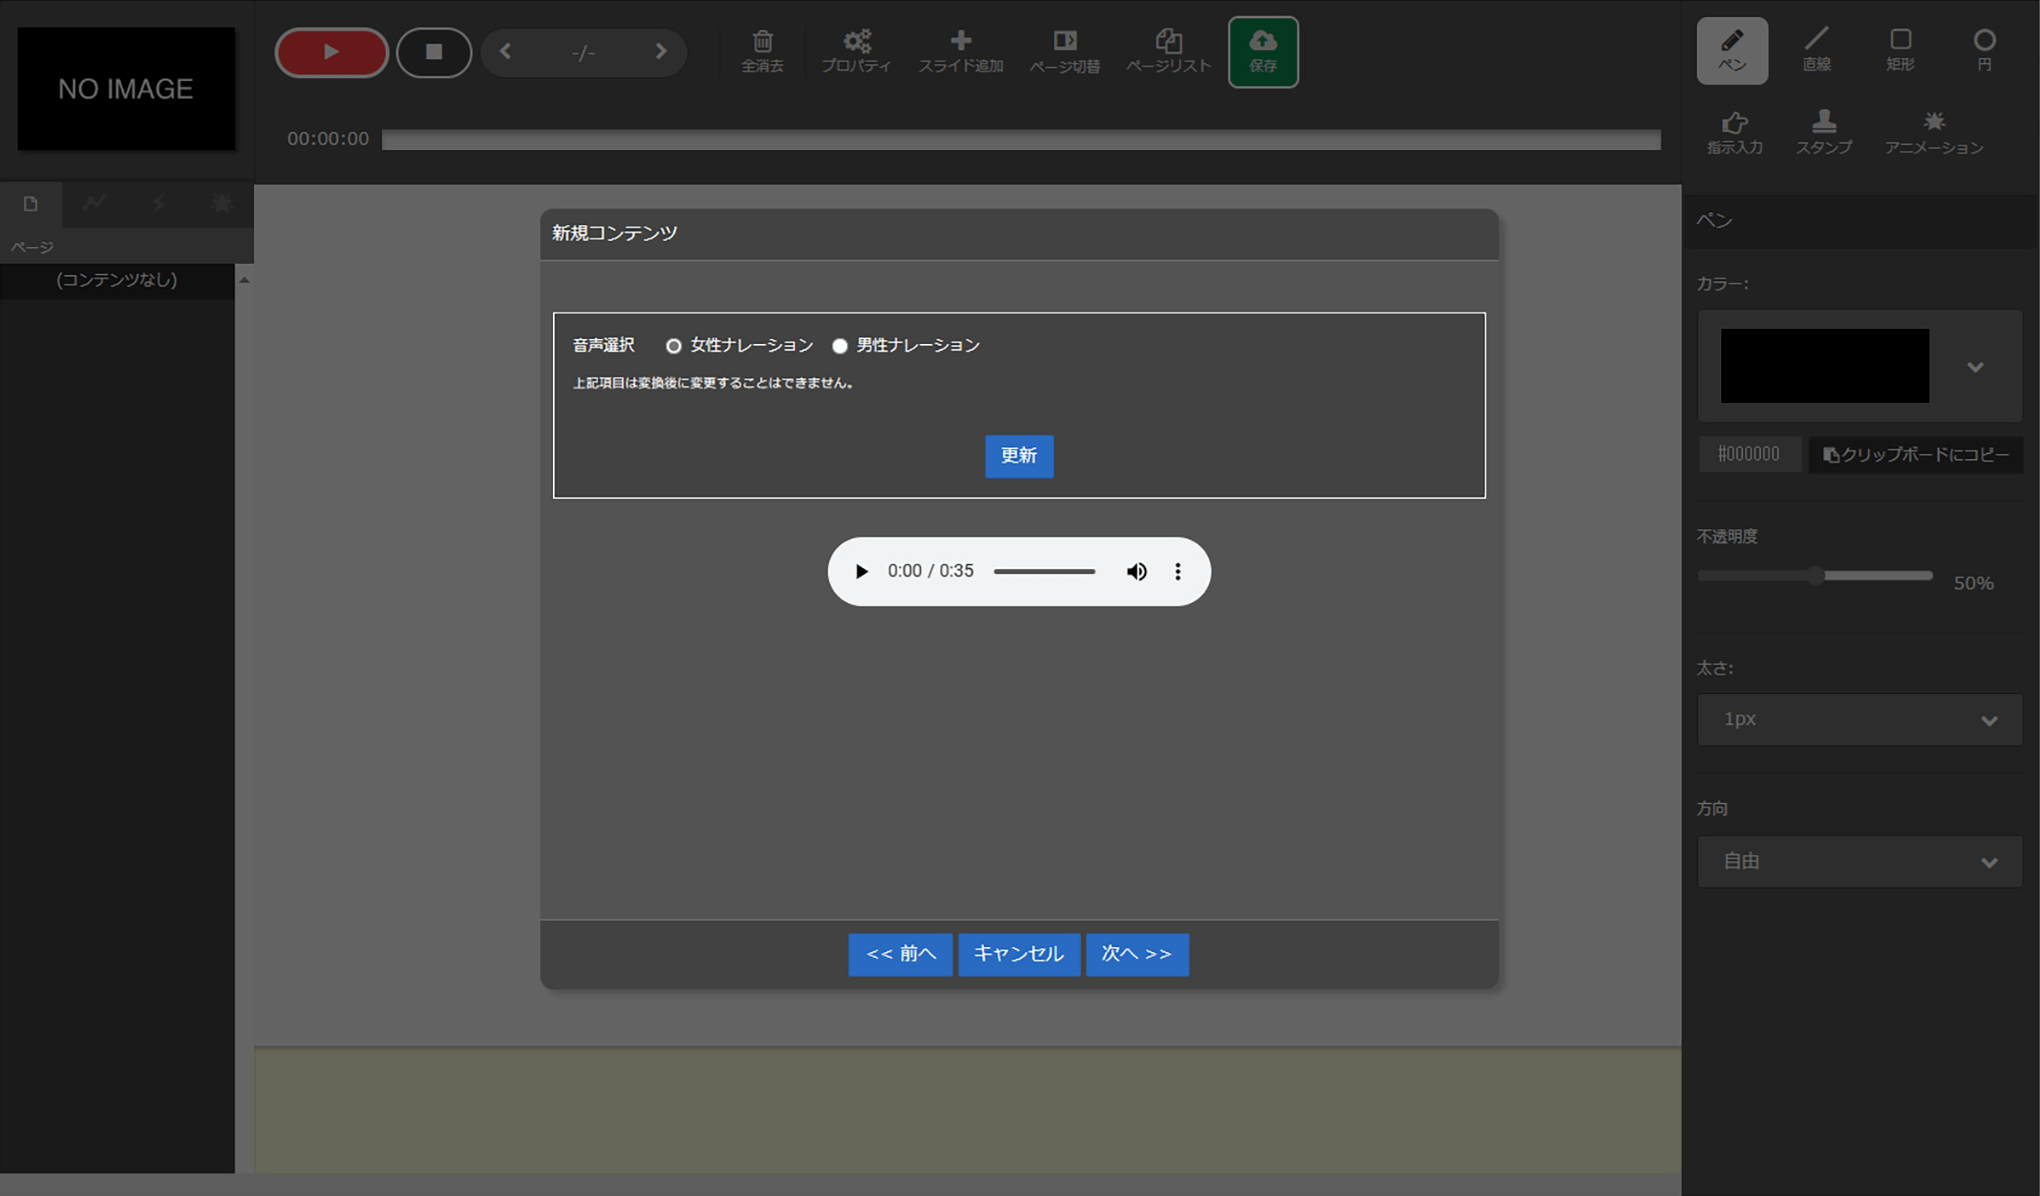Adjust the 不透明度 opacity slider
This screenshot has height=1196, width=2040.
pos(1815,576)
